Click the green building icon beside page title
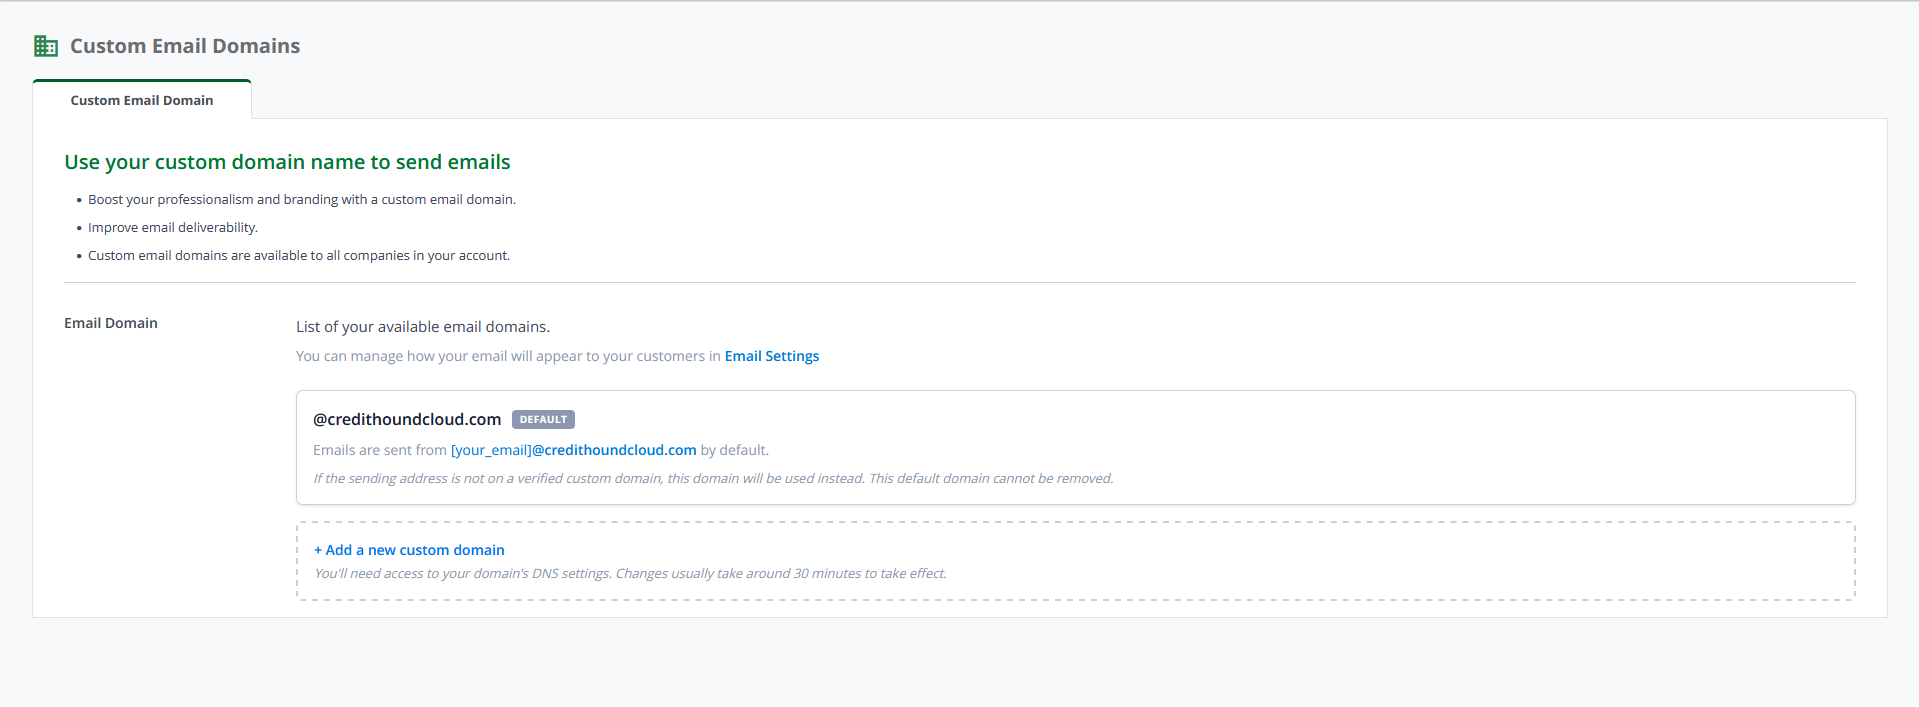The height and width of the screenshot is (707, 1919). pyautogui.click(x=46, y=46)
